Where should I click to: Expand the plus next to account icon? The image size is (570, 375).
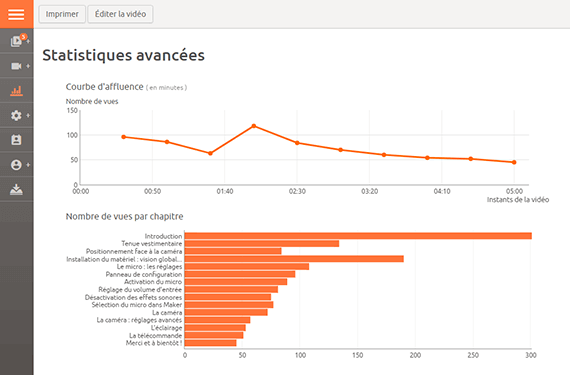point(28,165)
